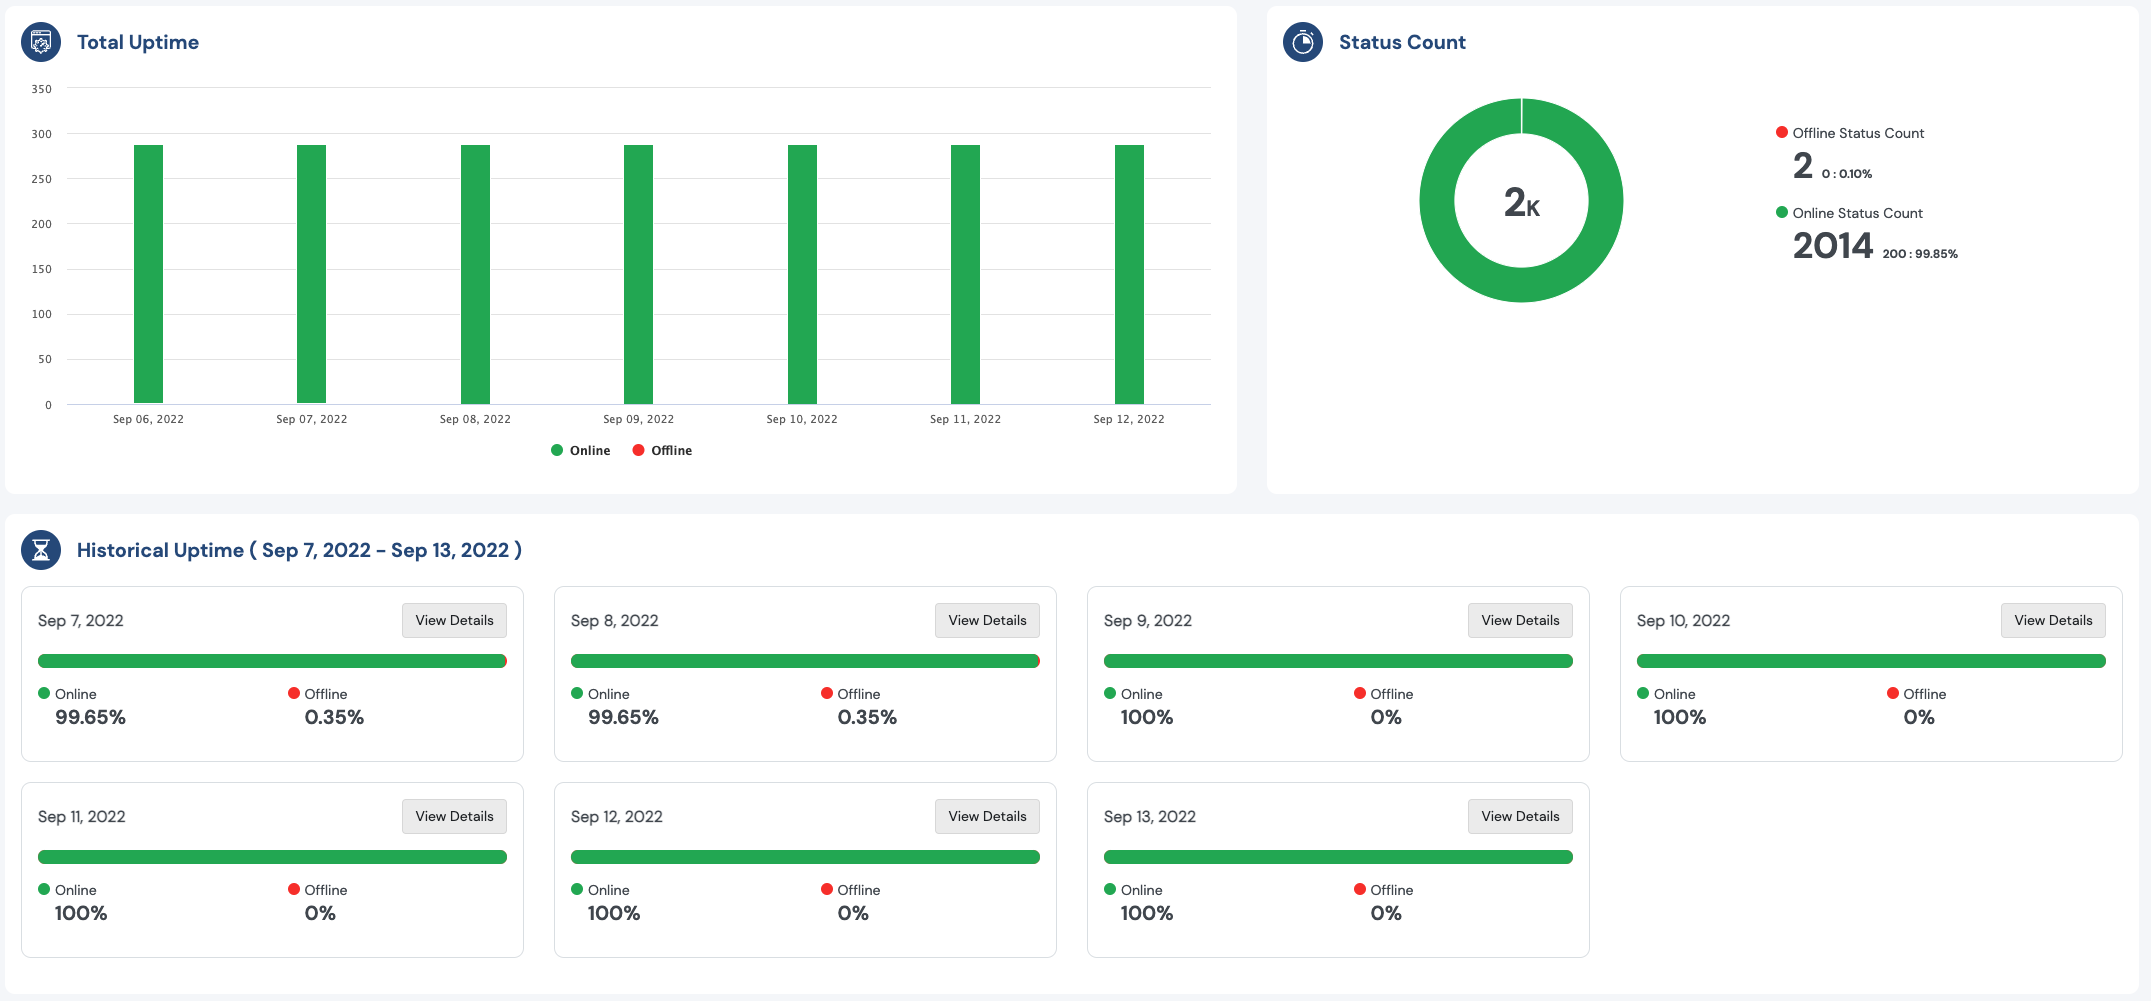Click the 350 y-axis label
The height and width of the screenshot is (1001, 2151).
tap(41, 89)
